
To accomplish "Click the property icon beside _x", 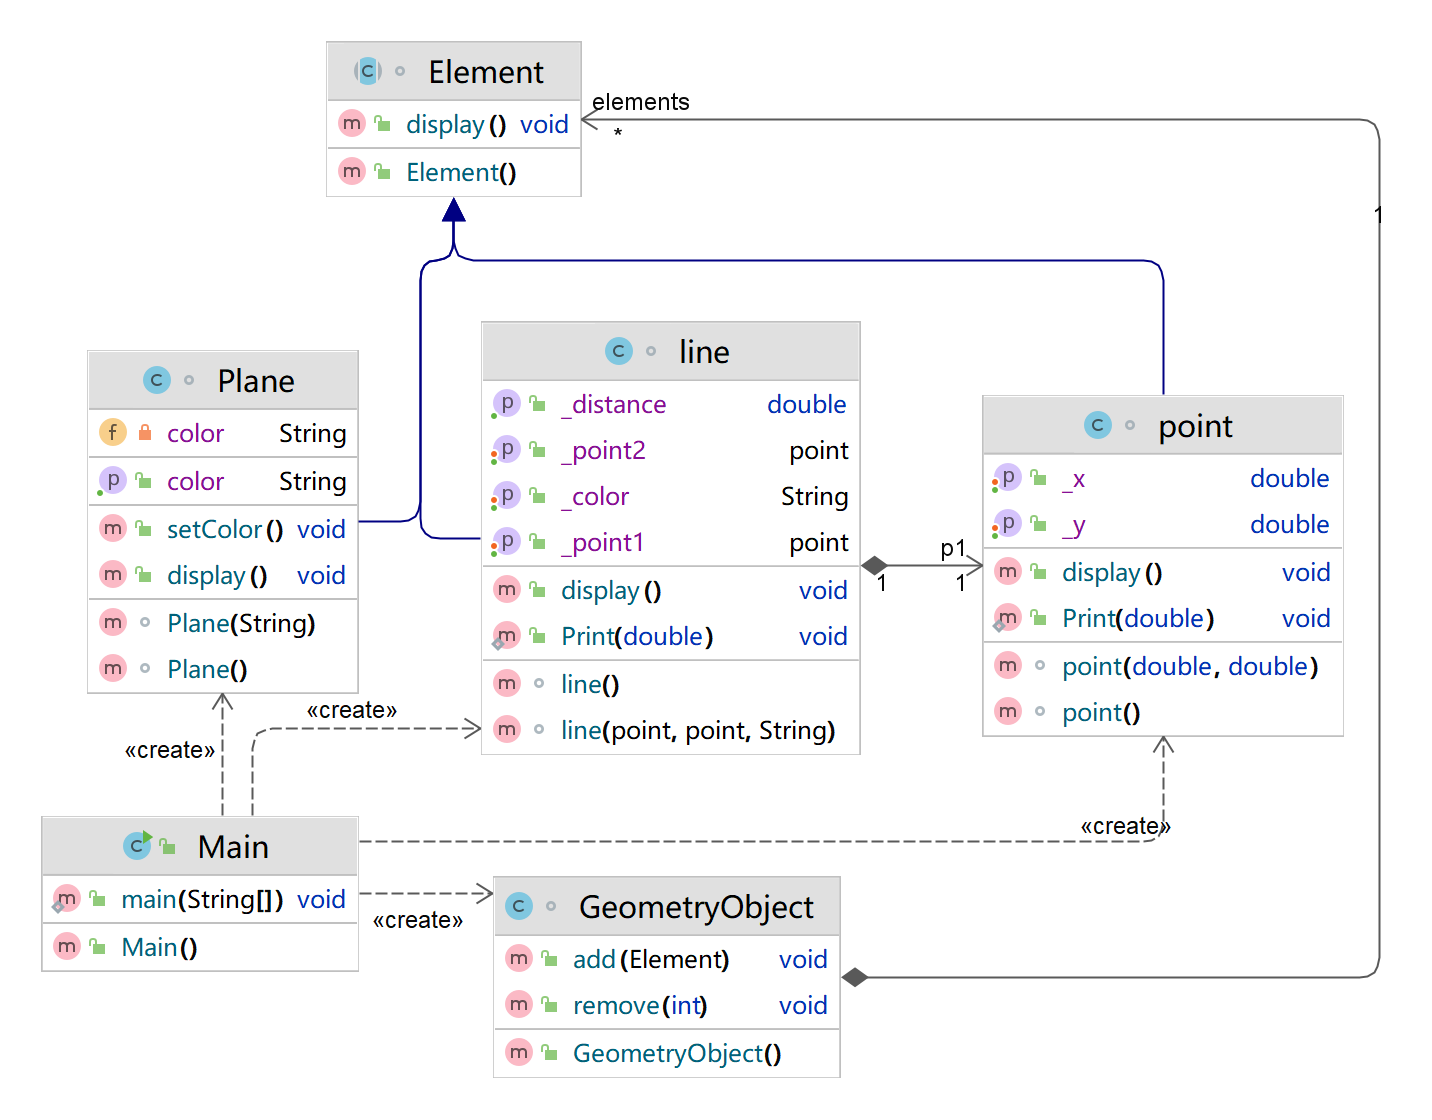I will click(1007, 478).
